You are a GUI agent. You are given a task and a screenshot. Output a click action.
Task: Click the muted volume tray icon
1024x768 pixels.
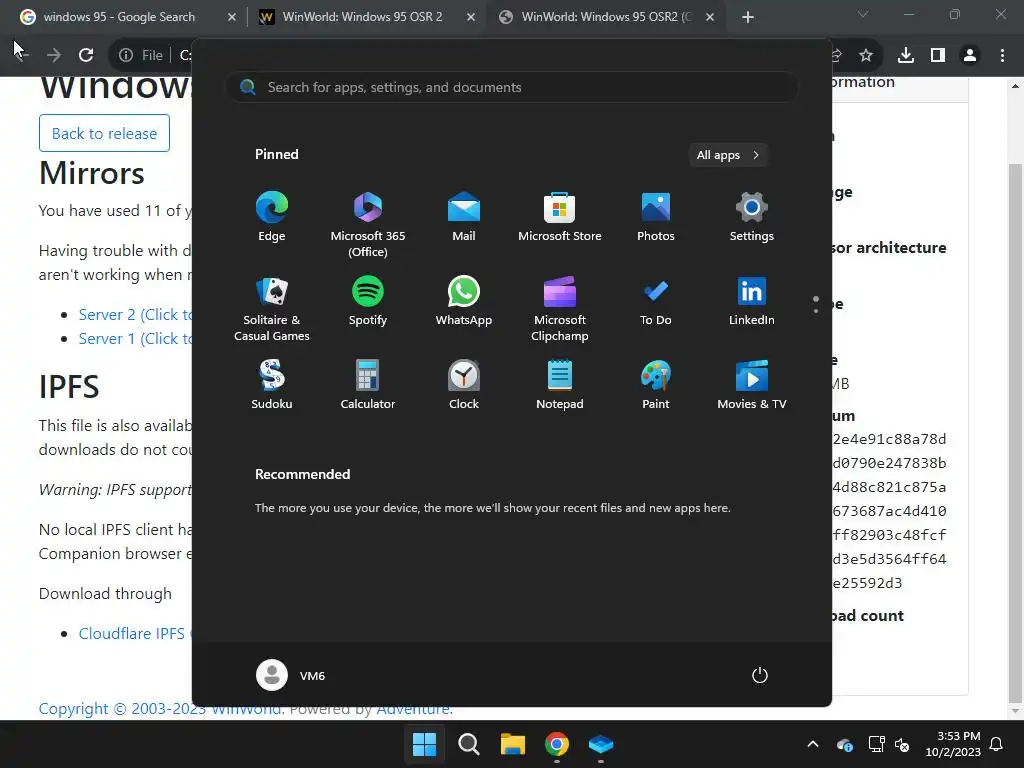(903, 744)
